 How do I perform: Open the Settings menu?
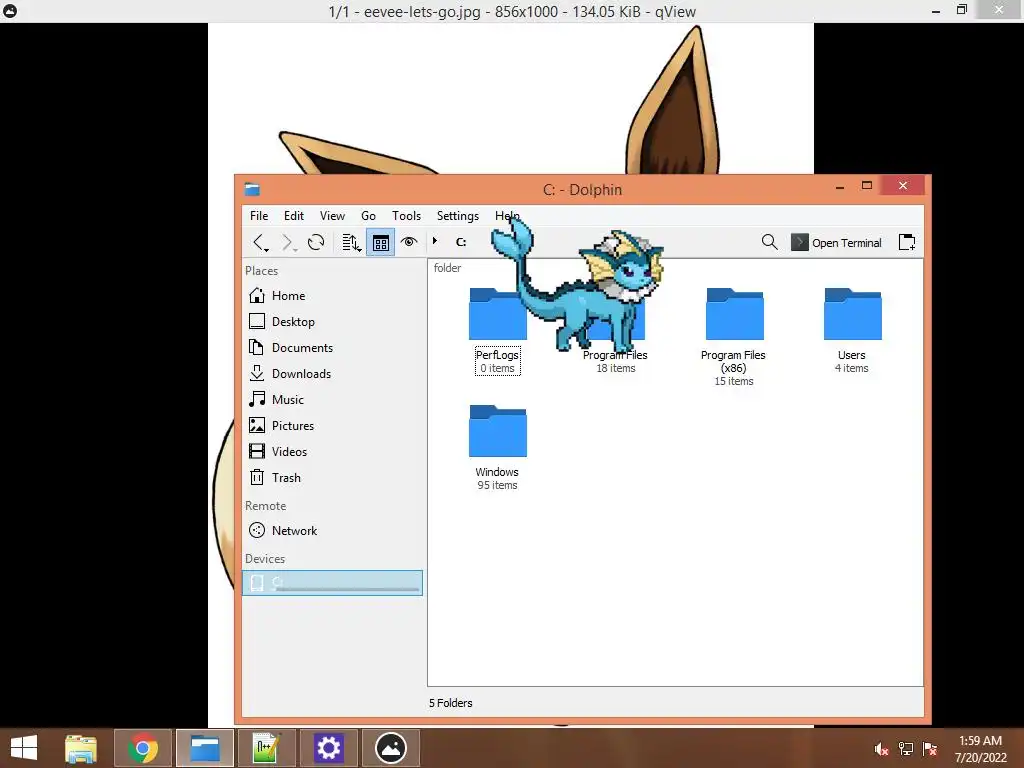(x=458, y=216)
